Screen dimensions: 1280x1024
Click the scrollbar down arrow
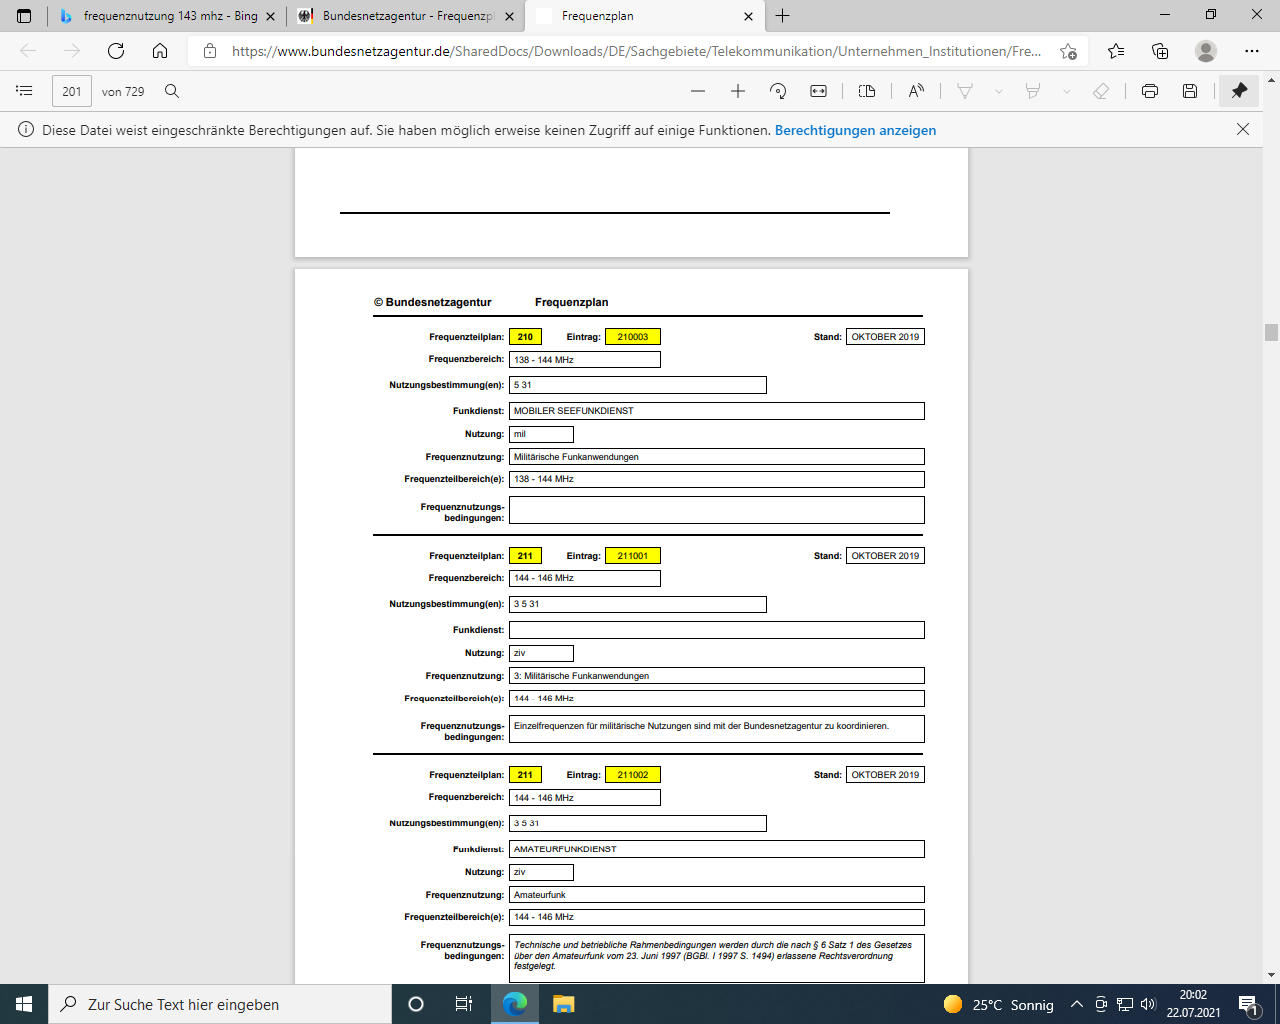click(1271, 975)
